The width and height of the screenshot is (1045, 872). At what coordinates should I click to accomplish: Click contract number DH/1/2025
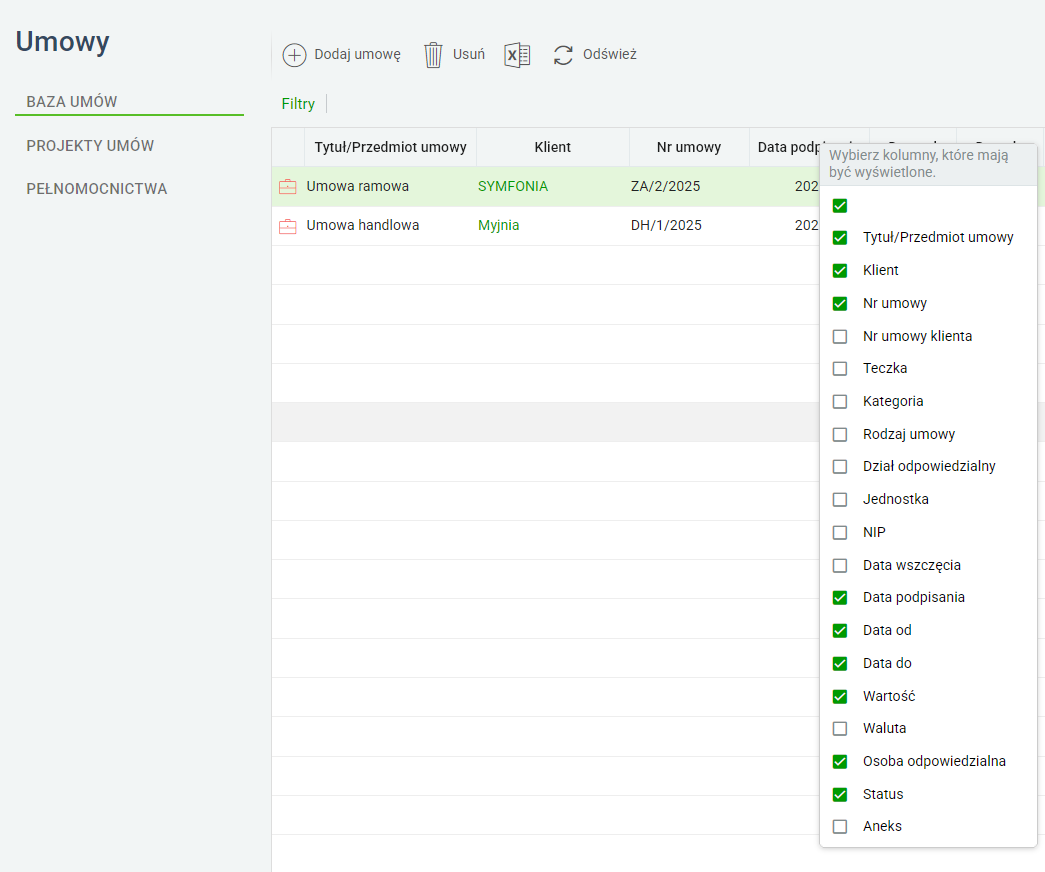pyautogui.click(x=666, y=225)
